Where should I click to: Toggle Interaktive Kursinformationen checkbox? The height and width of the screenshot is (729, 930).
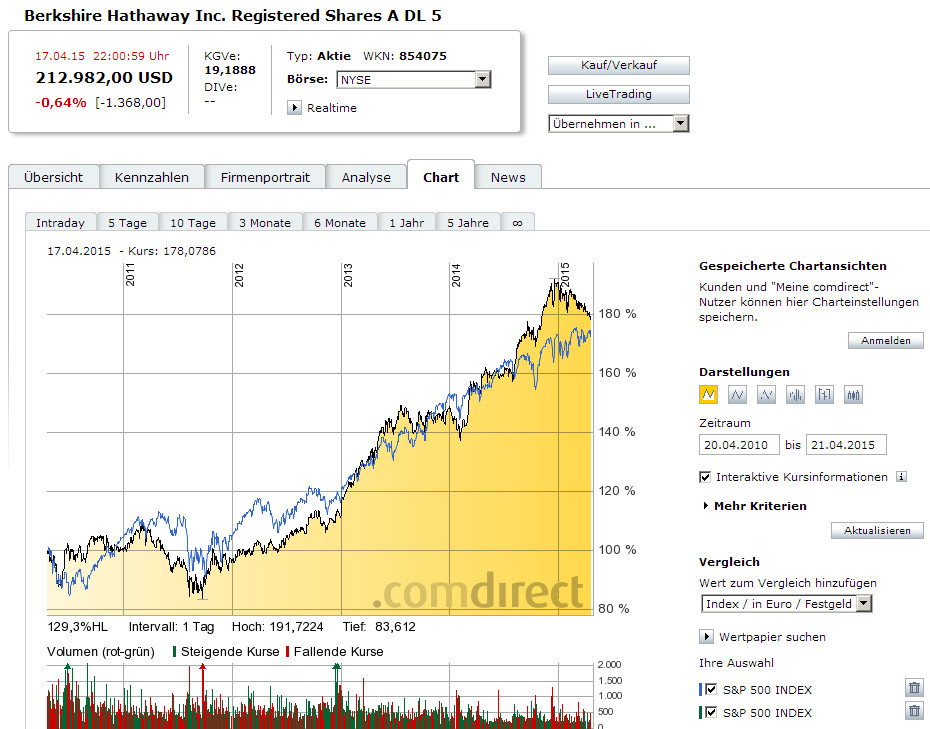pyautogui.click(x=705, y=477)
